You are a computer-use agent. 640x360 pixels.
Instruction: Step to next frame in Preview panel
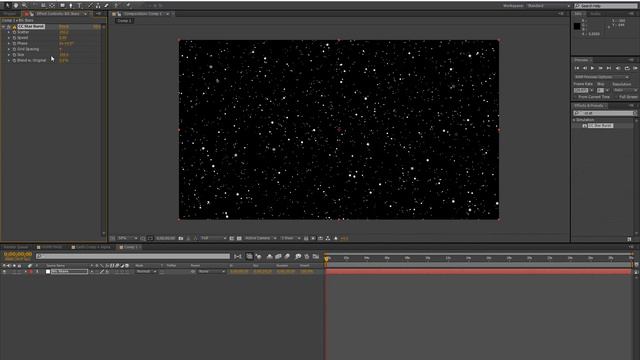coord(600,68)
